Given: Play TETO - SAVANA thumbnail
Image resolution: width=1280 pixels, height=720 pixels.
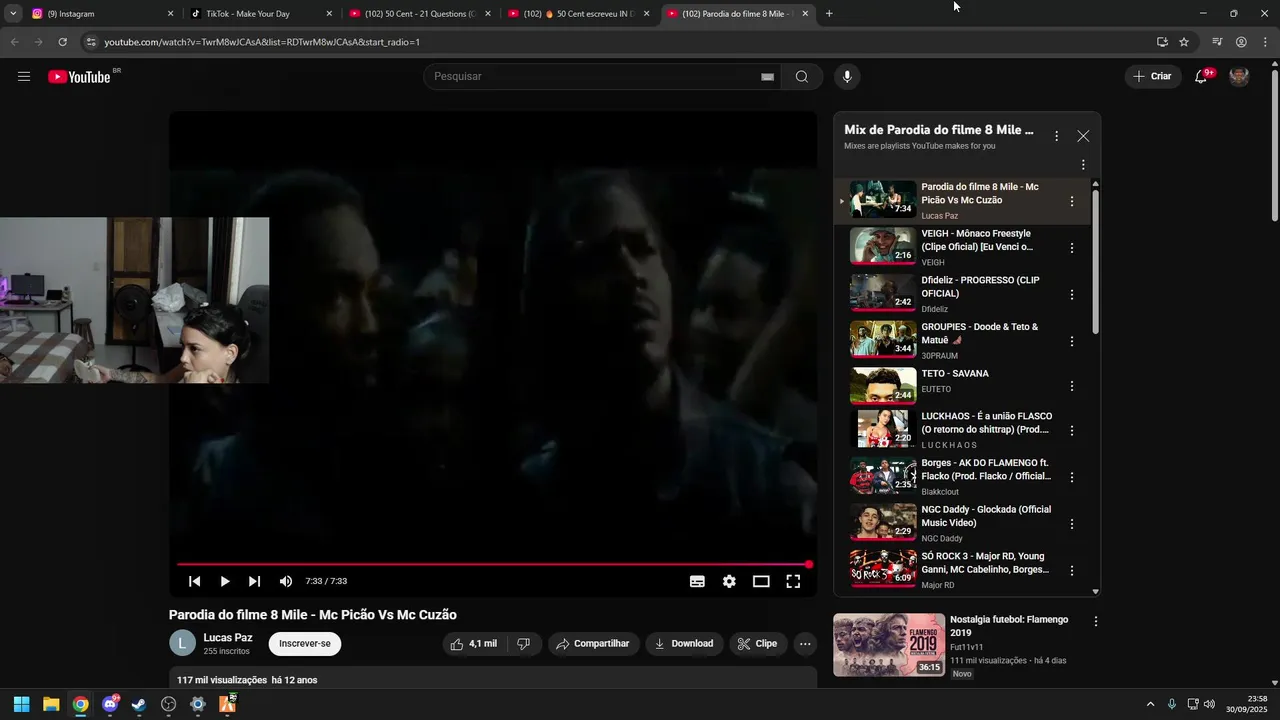Looking at the screenshot, I should [x=883, y=386].
